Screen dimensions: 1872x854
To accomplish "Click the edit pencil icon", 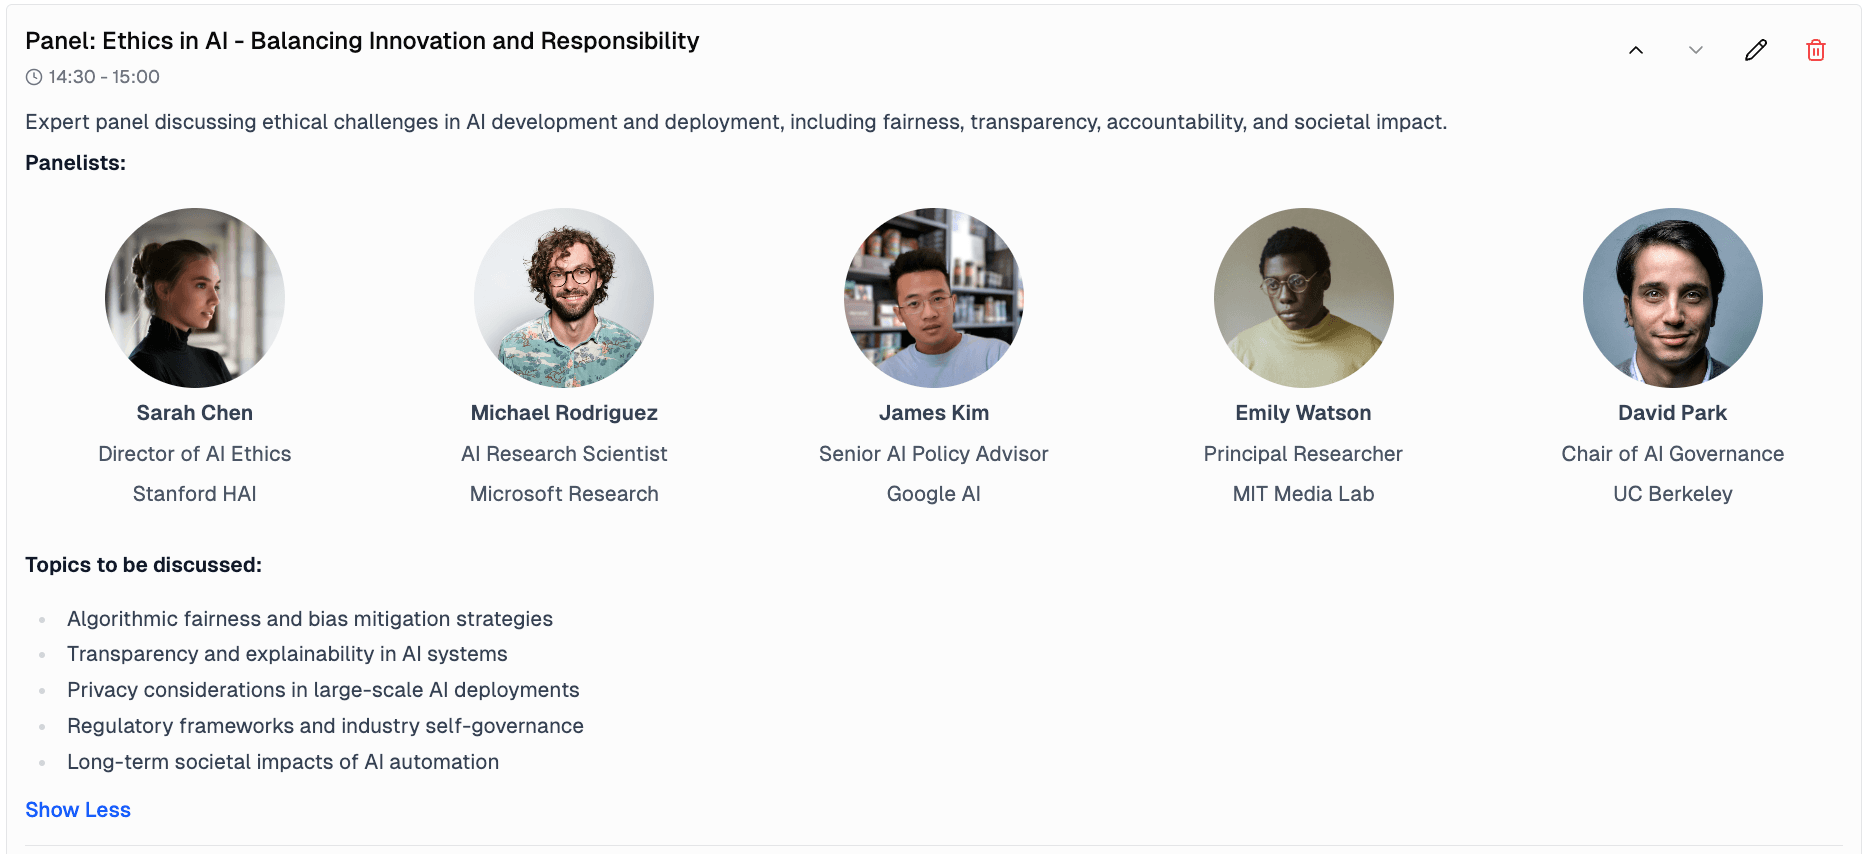I will click(x=1756, y=49).
